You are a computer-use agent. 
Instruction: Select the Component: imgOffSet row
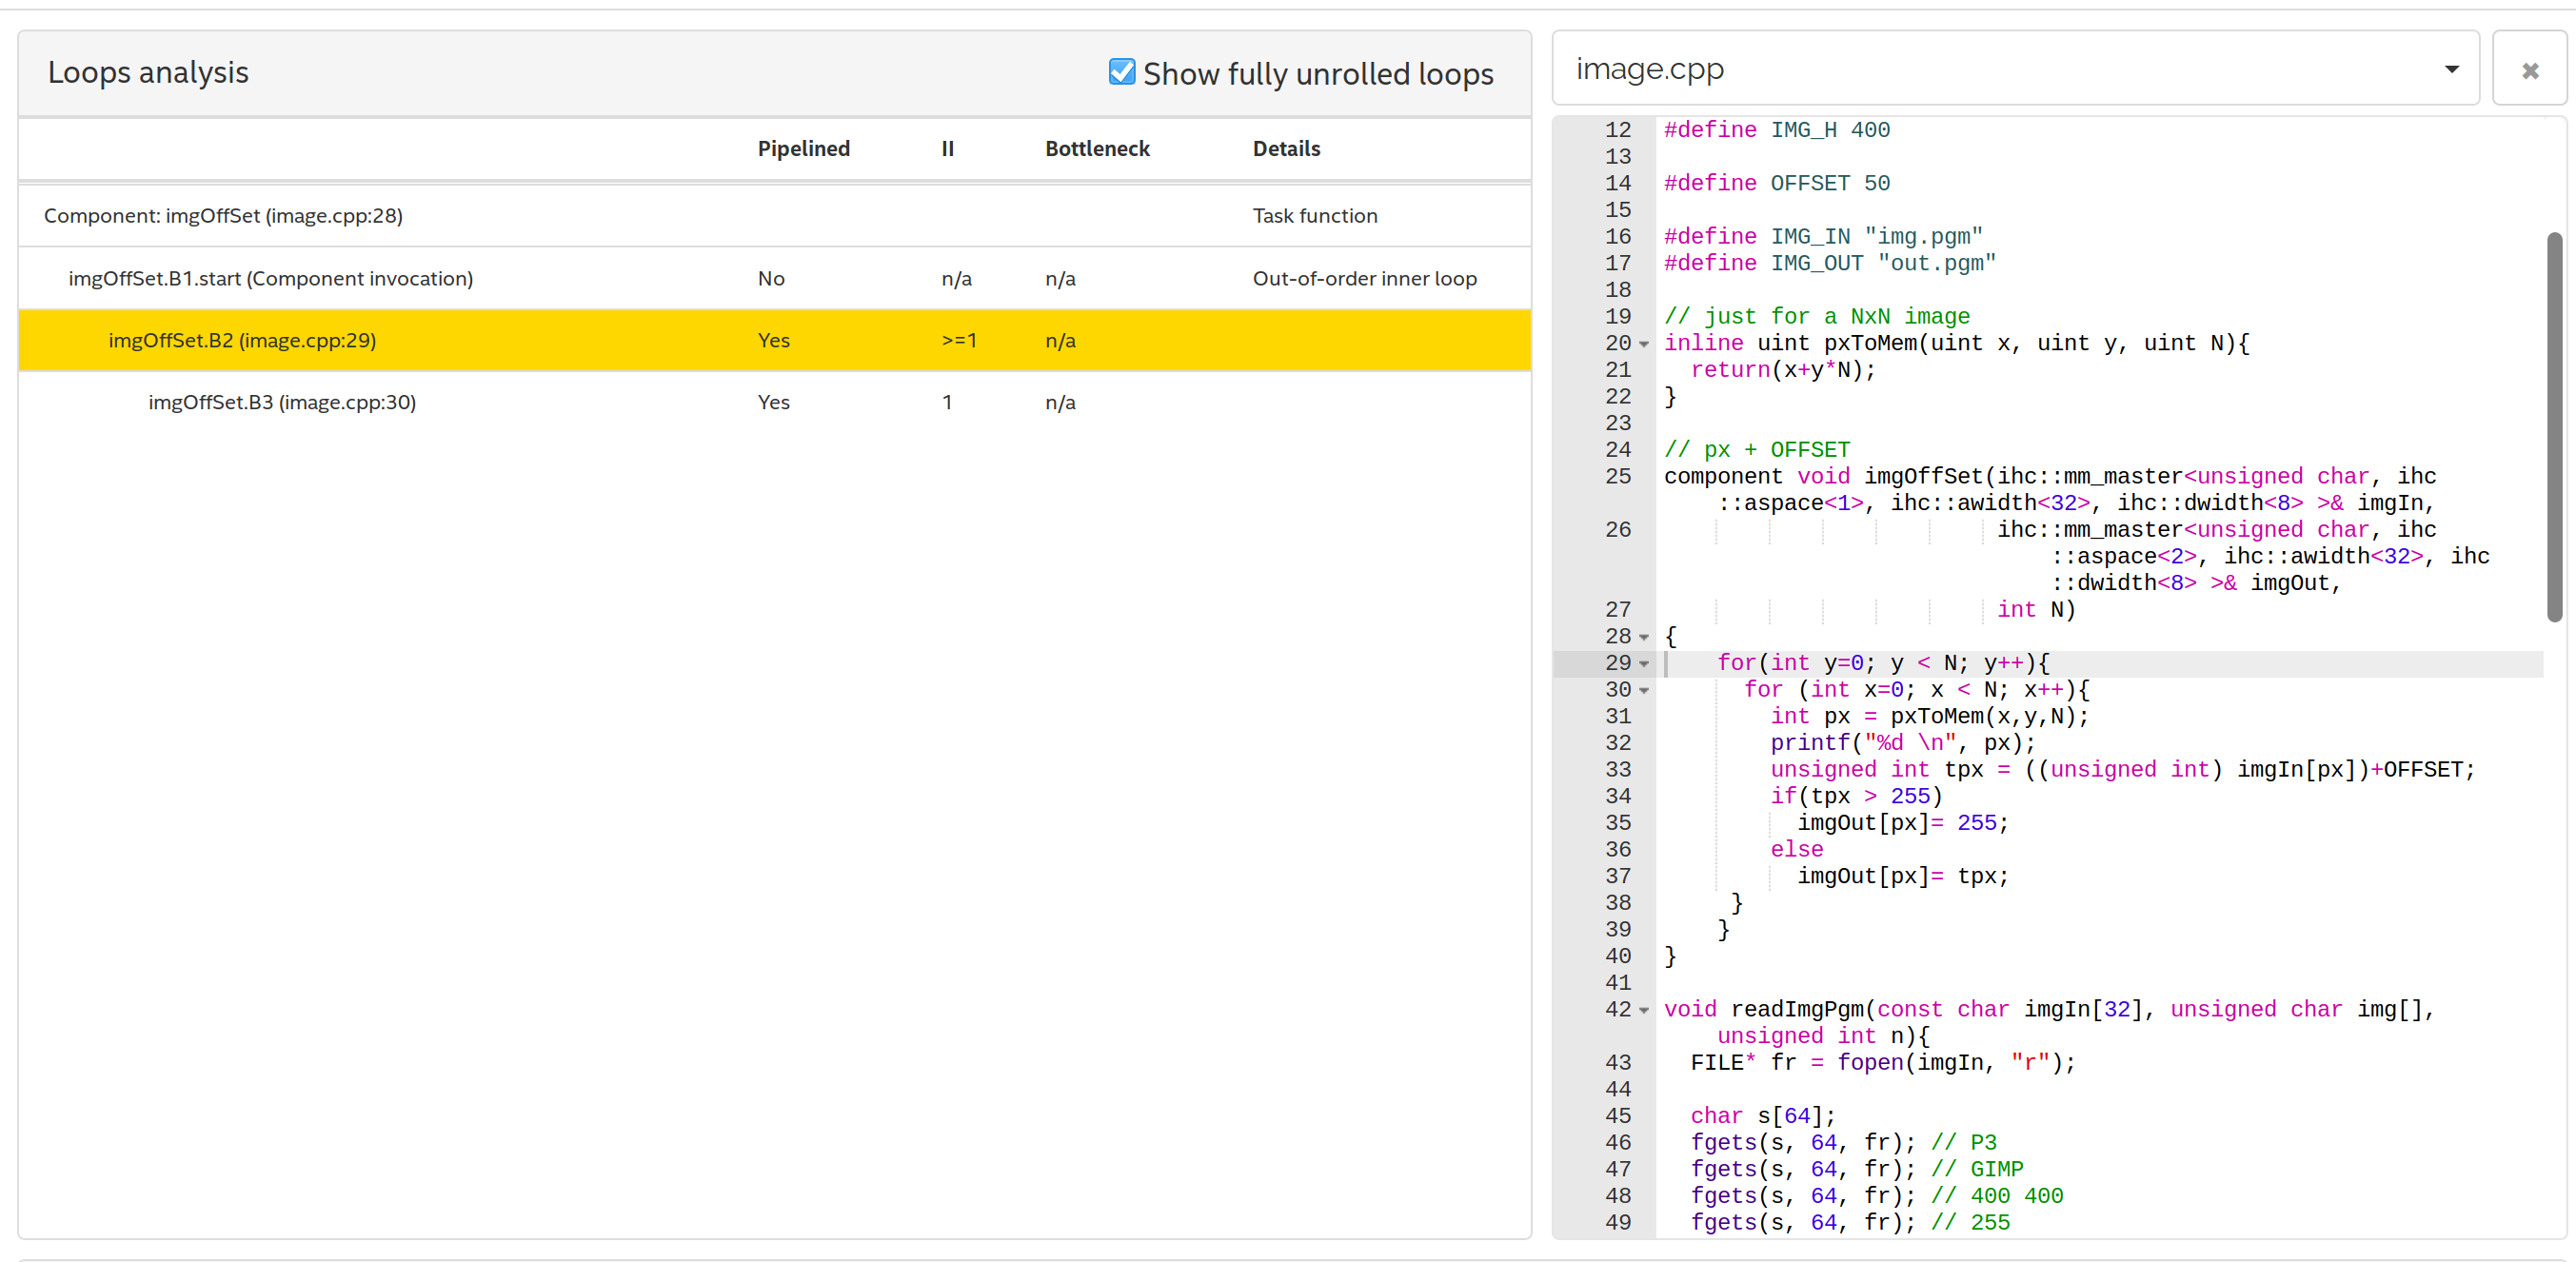tap(774, 216)
